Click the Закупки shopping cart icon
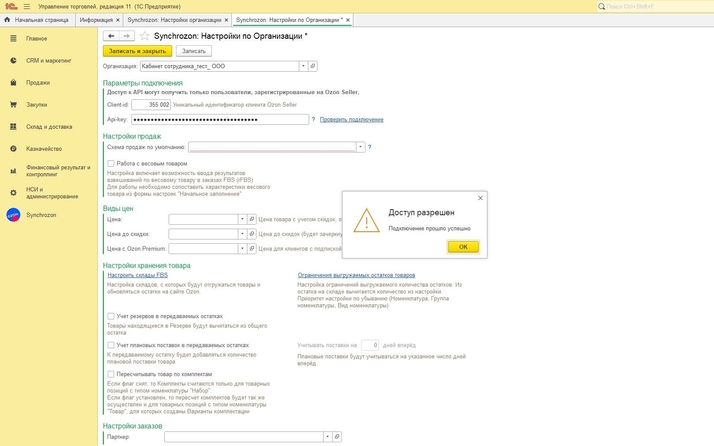This screenshot has width=714, height=446. (13, 104)
